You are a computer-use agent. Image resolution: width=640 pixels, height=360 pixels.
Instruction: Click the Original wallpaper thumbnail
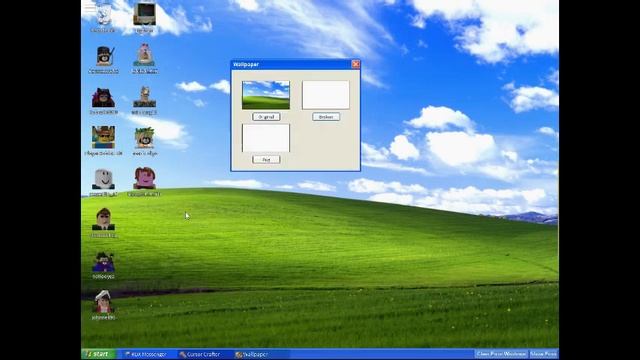pos(266,95)
